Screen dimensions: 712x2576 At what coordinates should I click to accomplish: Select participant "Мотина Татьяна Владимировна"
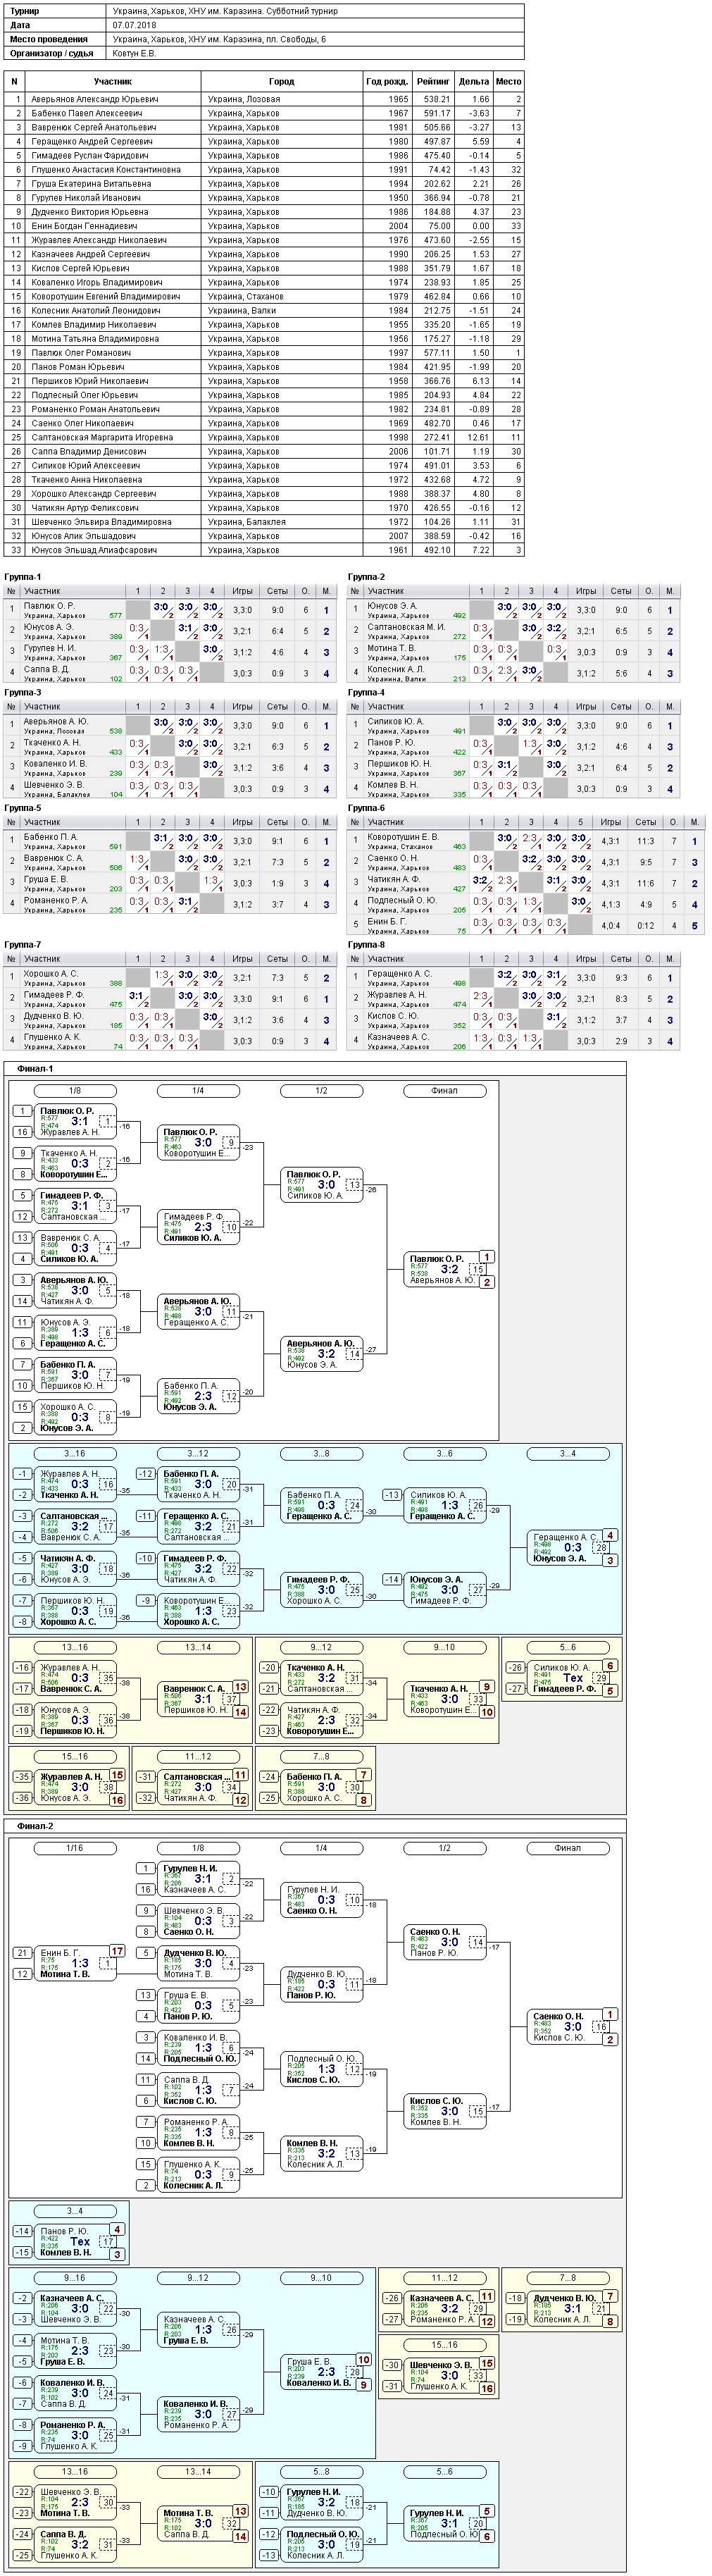(x=95, y=338)
